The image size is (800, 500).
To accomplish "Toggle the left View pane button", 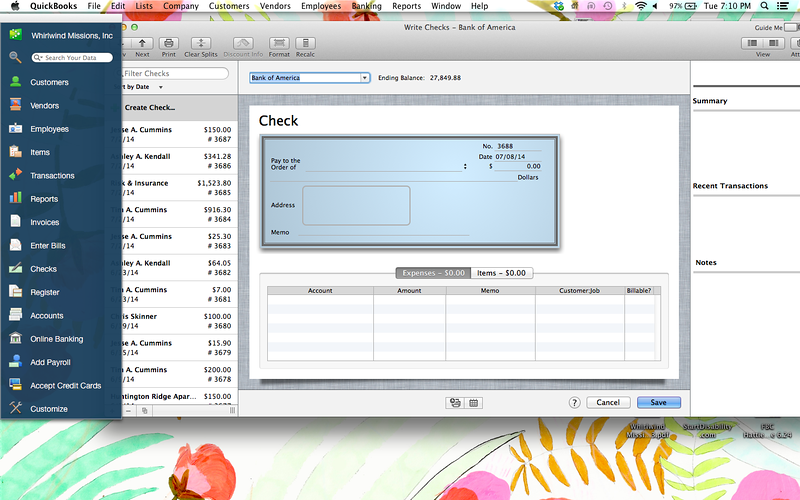I will tap(754, 43).
